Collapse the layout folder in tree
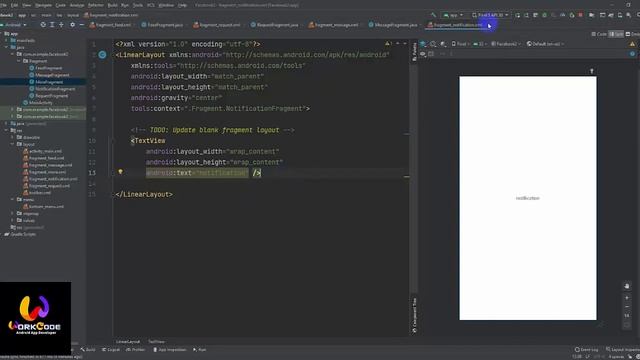The height and width of the screenshot is (360, 640). tap(12, 144)
